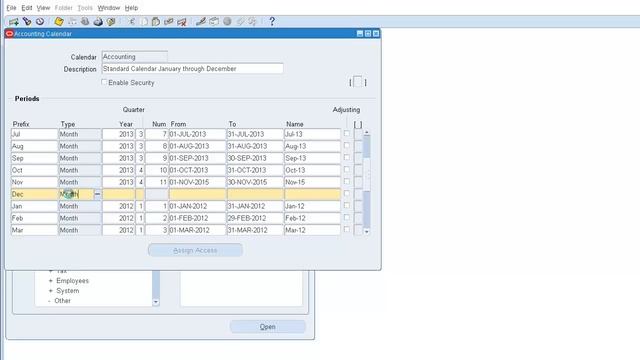
Task: Check the Adjusting box for Aug-13 row
Action: point(347,145)
